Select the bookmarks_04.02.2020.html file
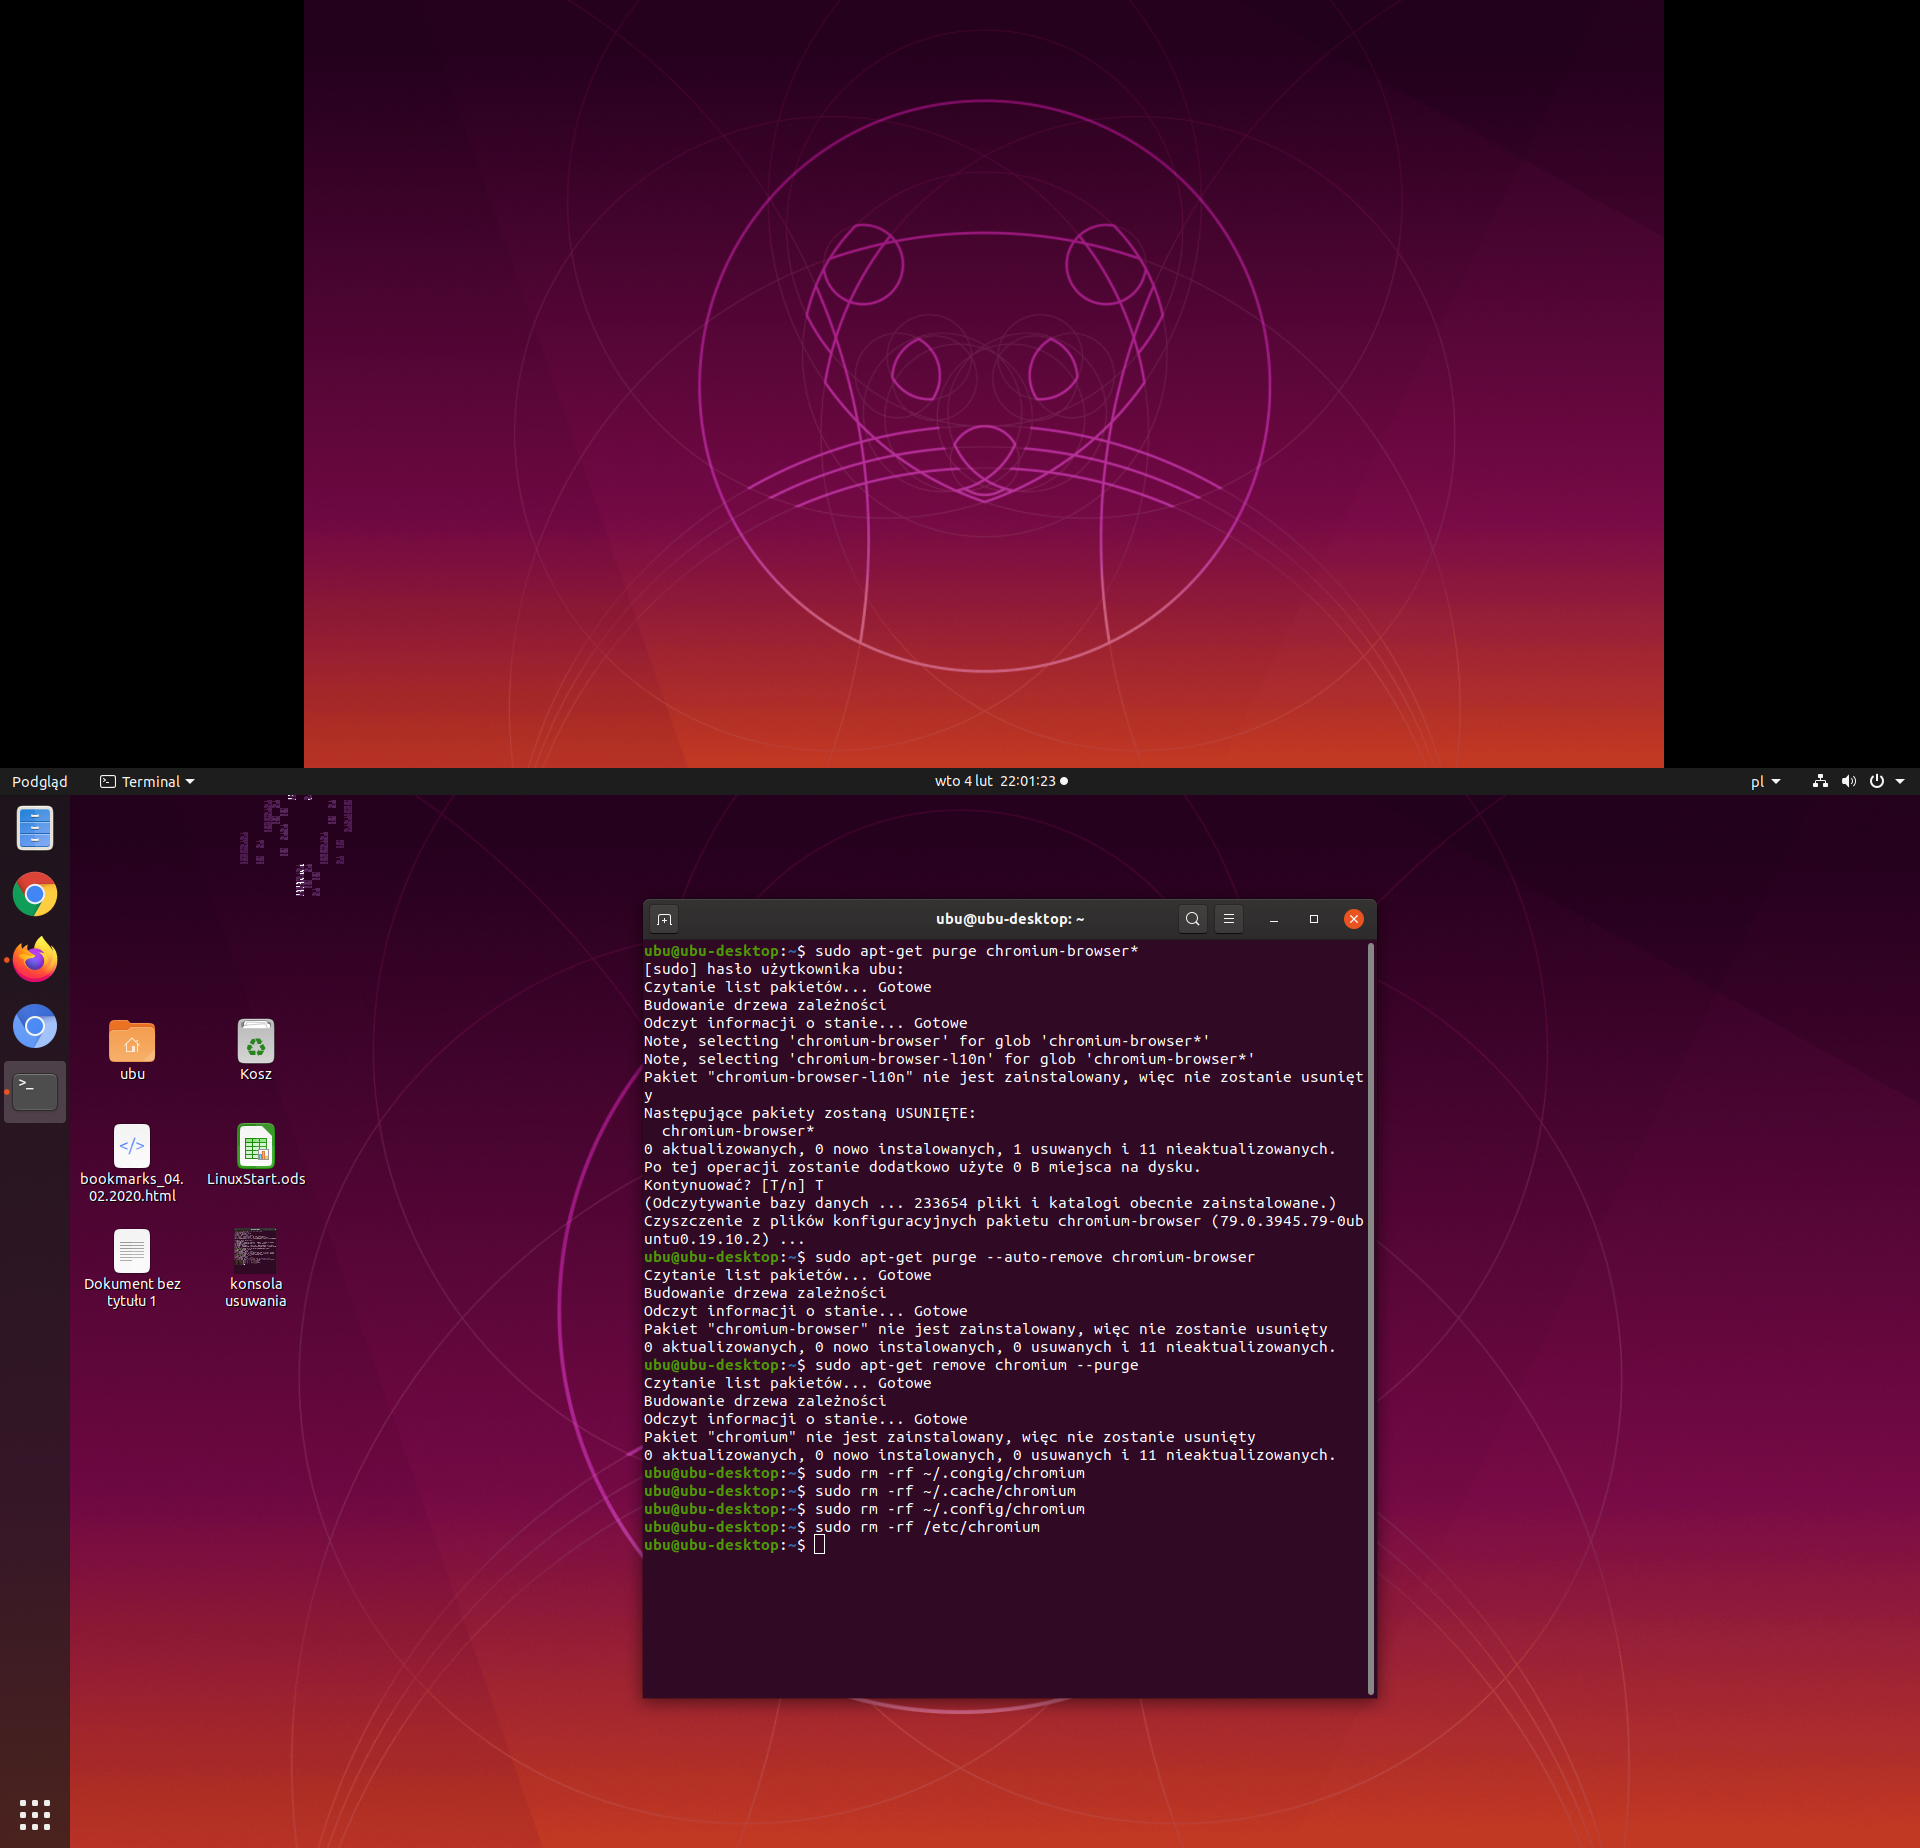The height and width of the screenshot is (1848, 1920). click(132, 1163)
